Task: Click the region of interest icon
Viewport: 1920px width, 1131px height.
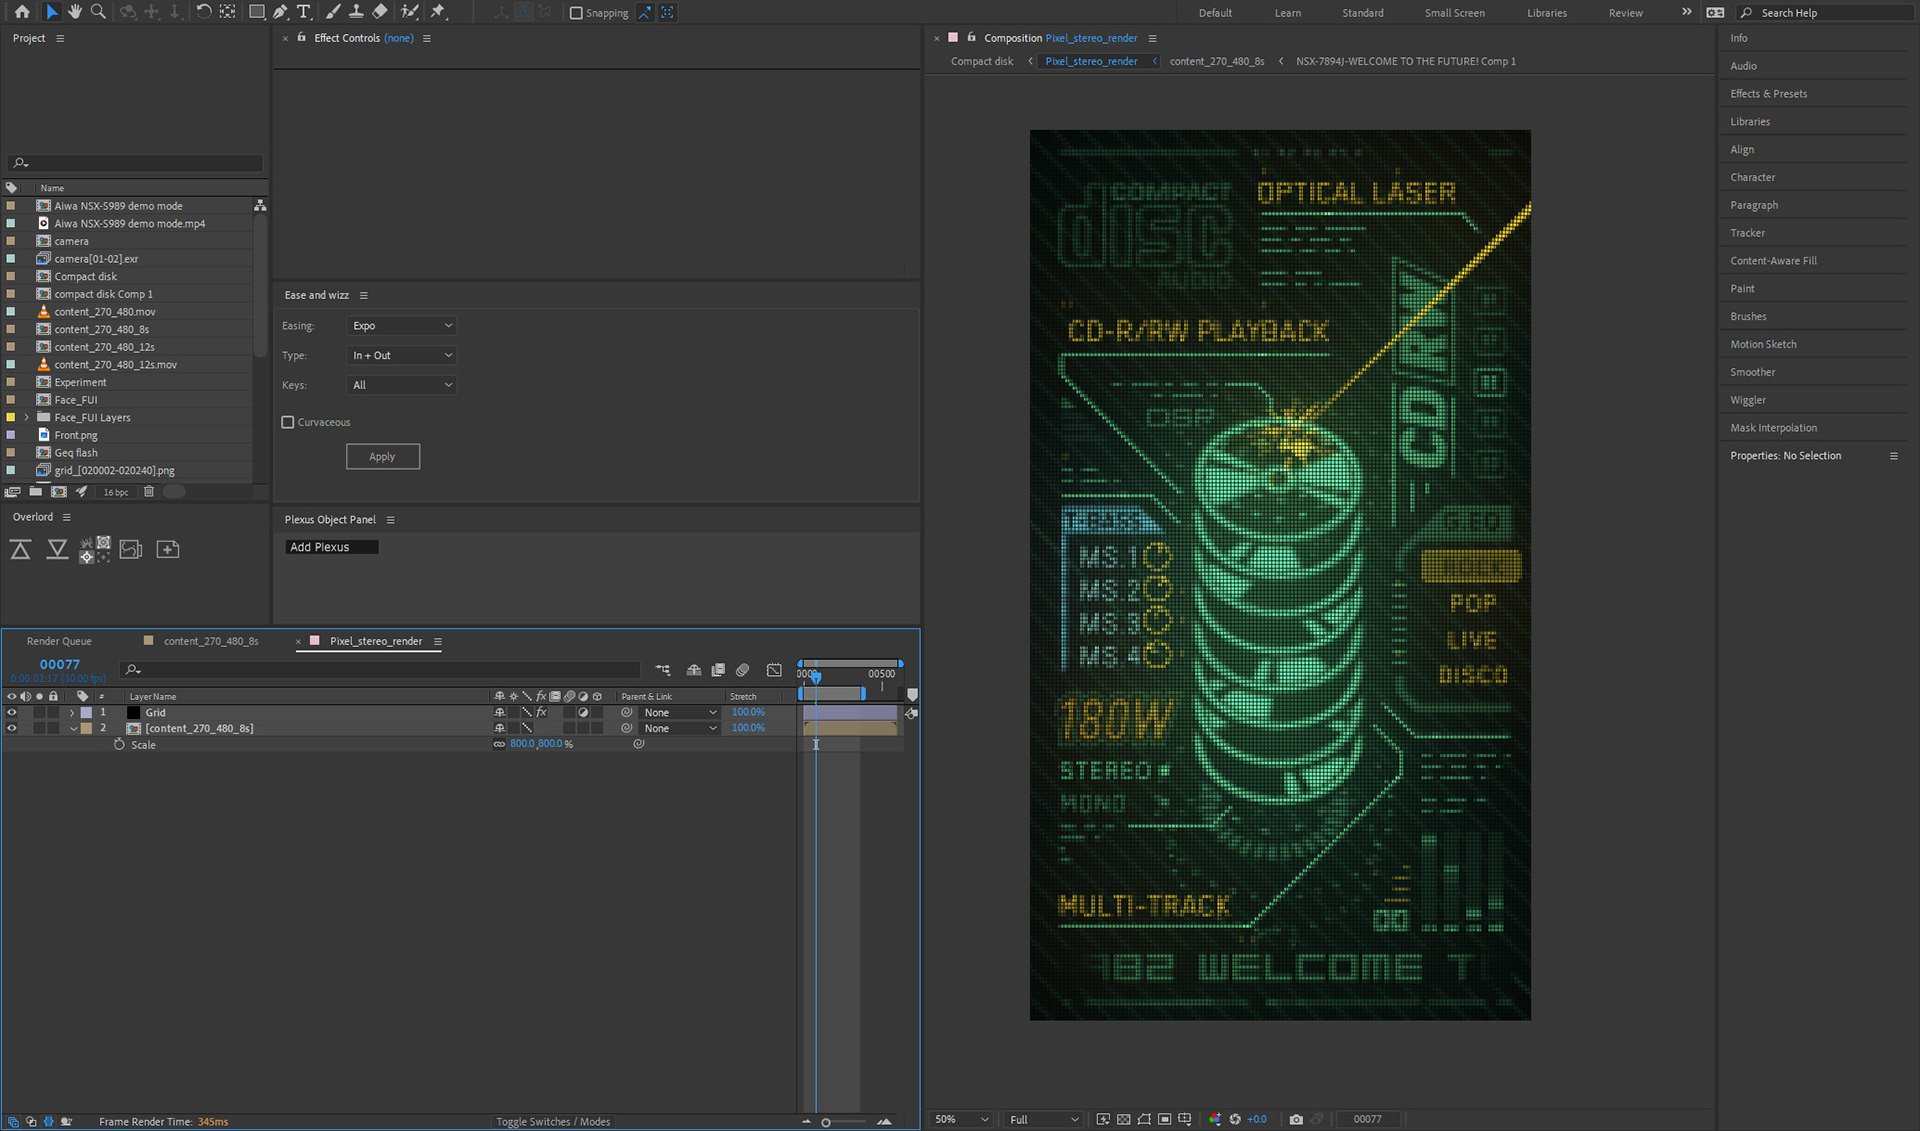Action: pos(1144,1119)
